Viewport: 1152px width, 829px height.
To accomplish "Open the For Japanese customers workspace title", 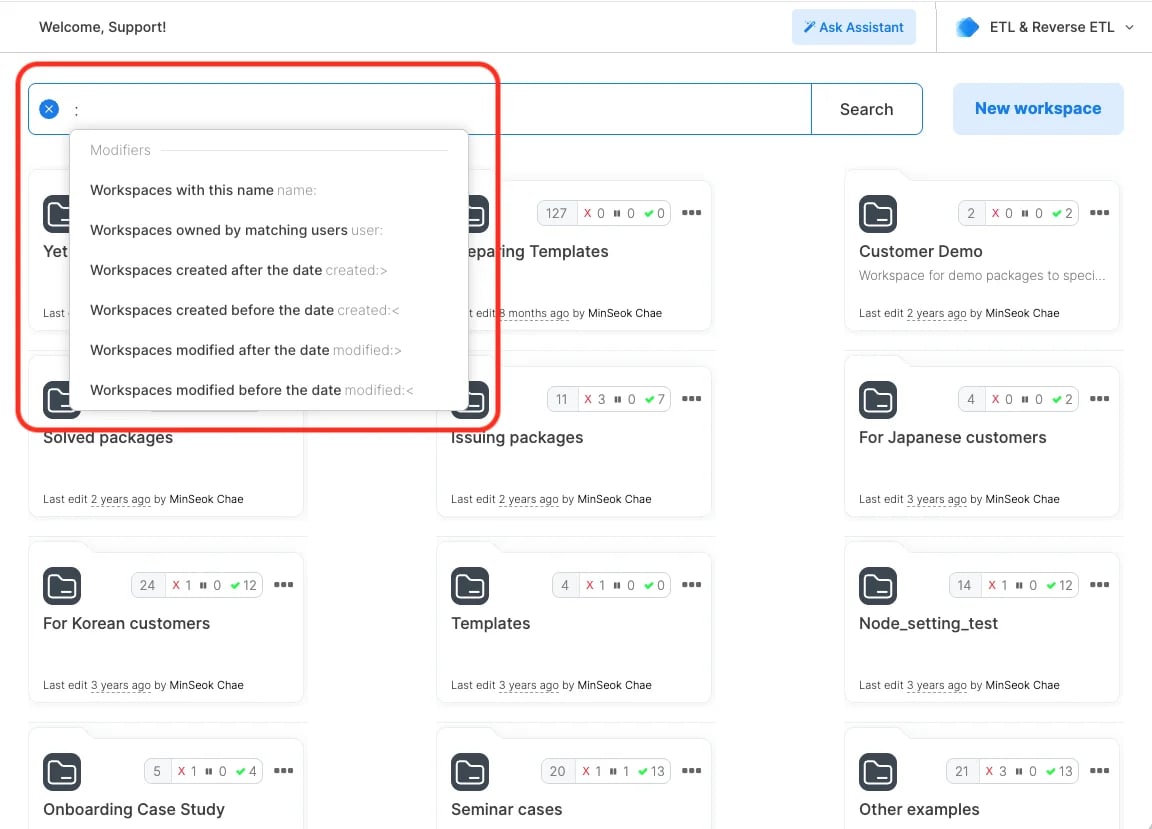I will point(952,437).
